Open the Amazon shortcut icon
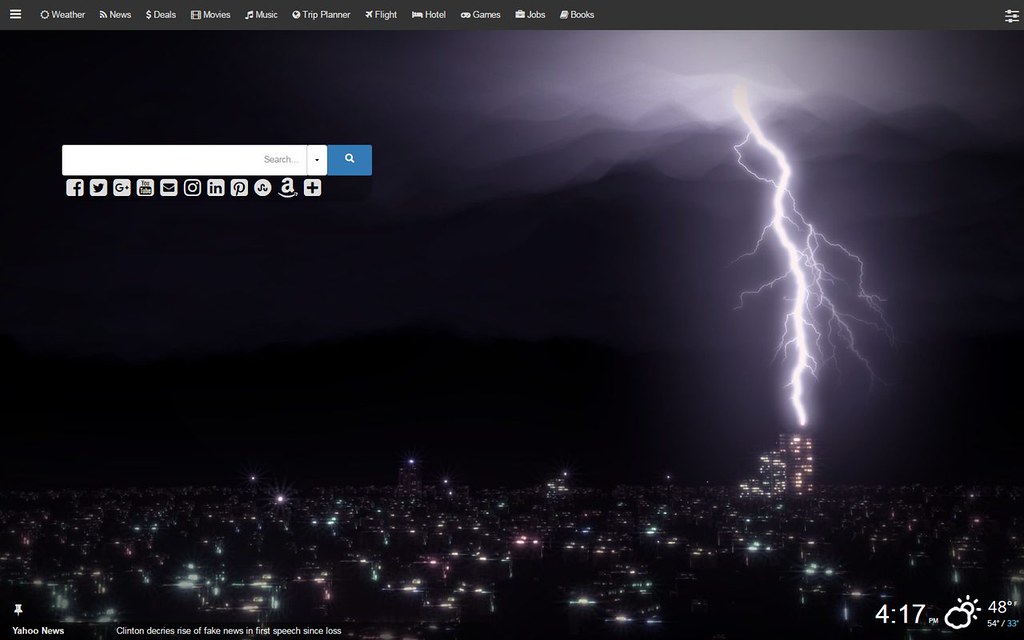The width and height of the screenshot is (1024, 640). coord(288,188)
